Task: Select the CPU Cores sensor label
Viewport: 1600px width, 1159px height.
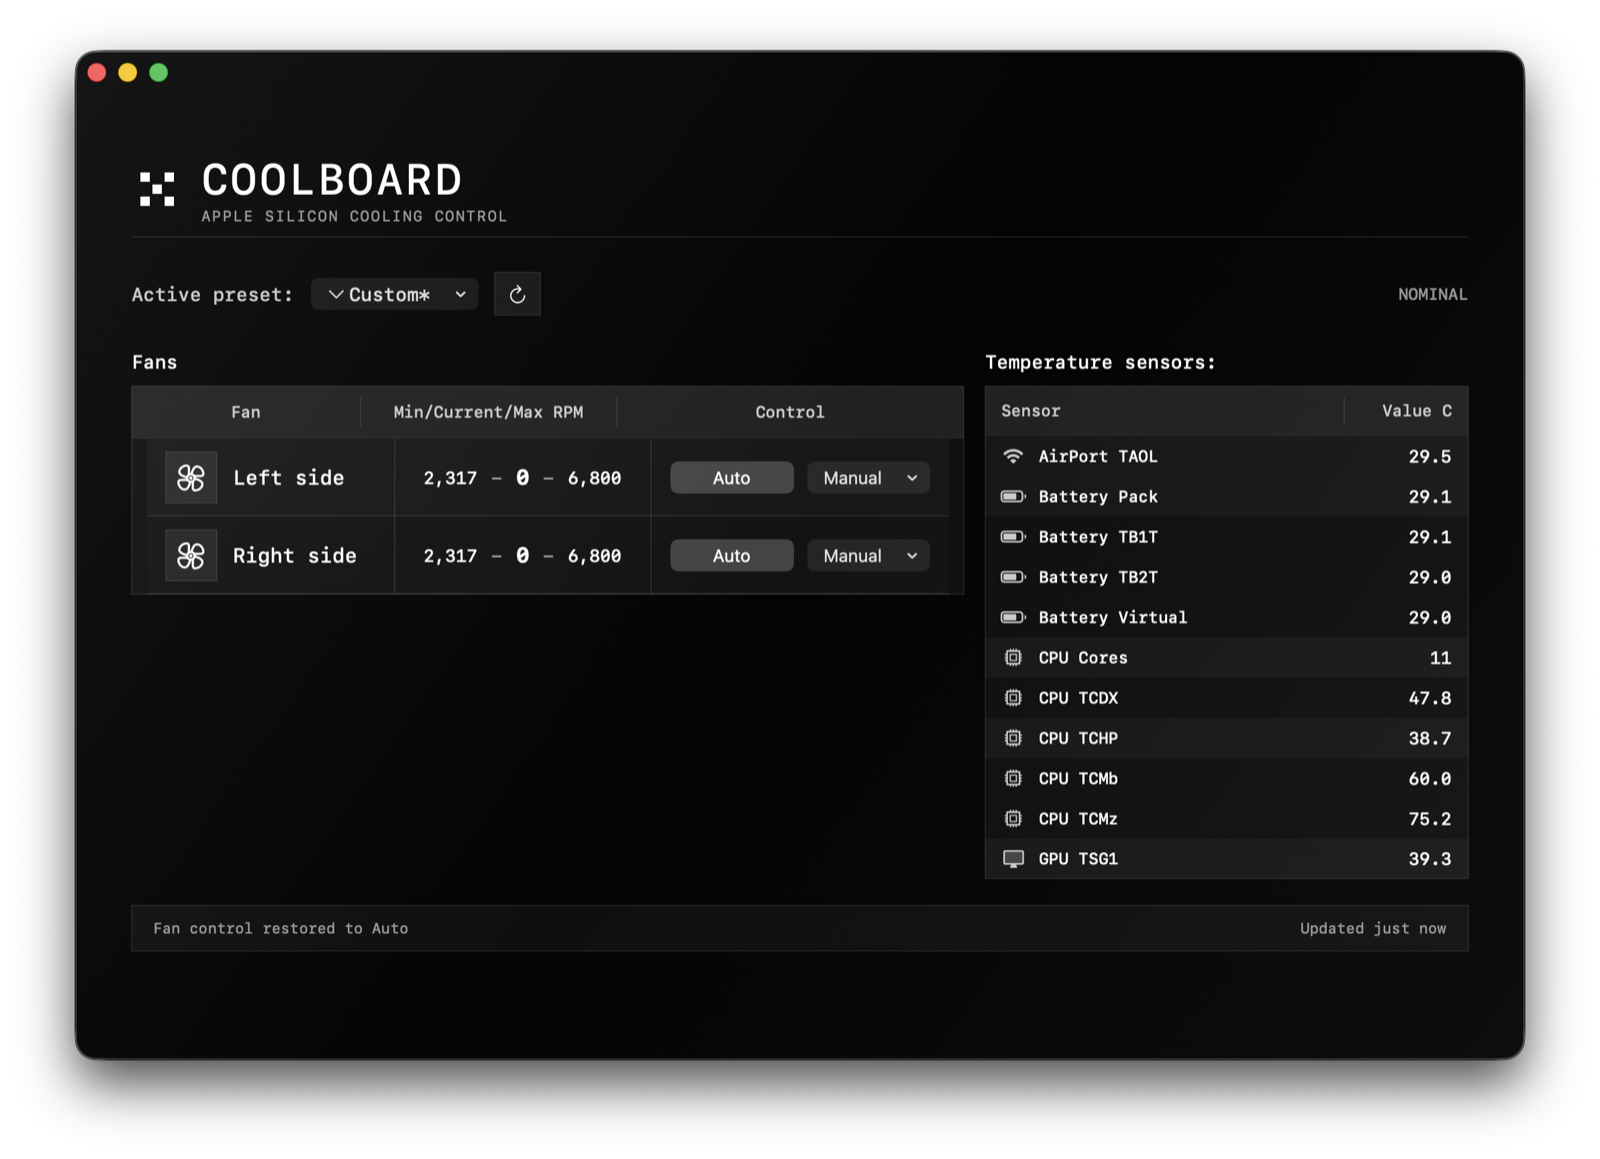Action: 1083,657
